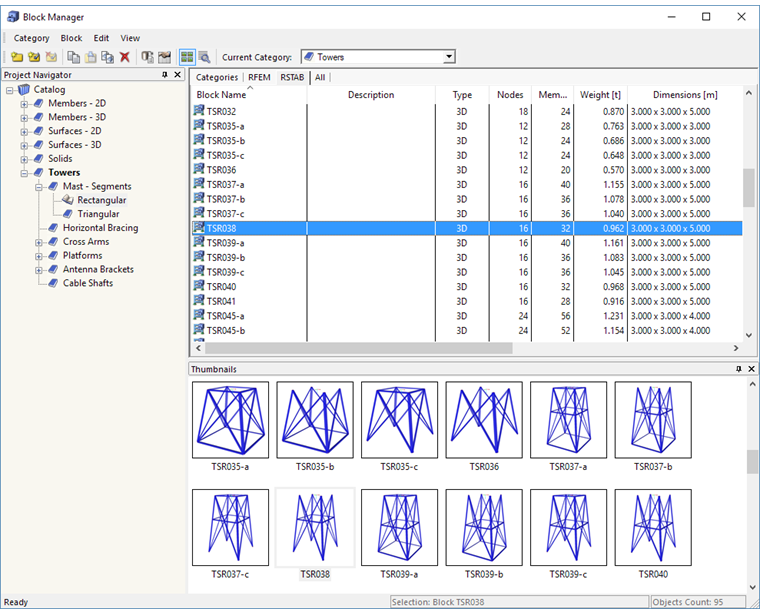
Task: Open the Current Category dropdown
Action: click(x=449, y=58)
